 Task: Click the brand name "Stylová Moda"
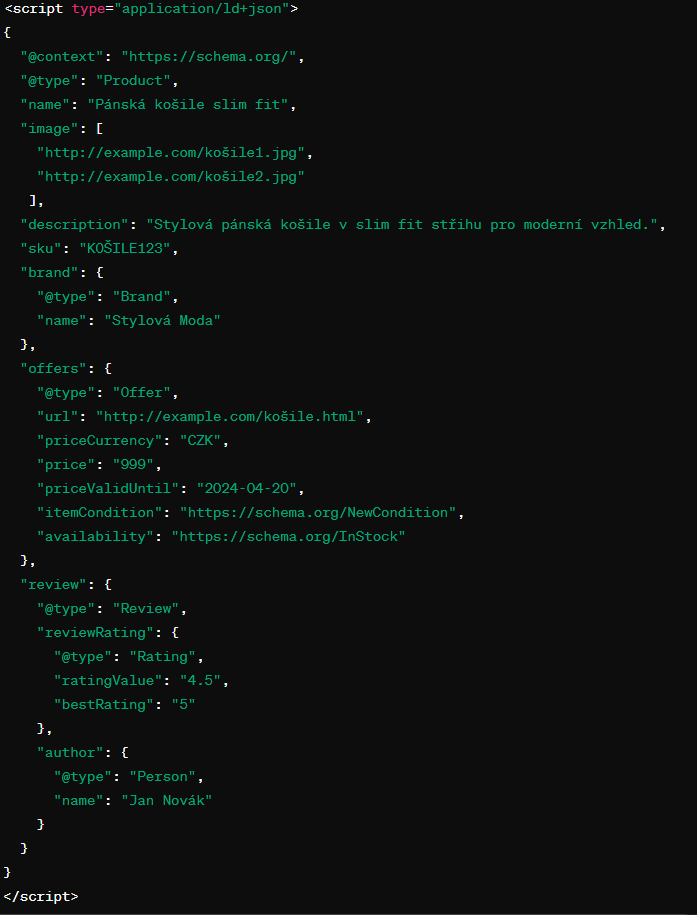click(x=162, y=320)
